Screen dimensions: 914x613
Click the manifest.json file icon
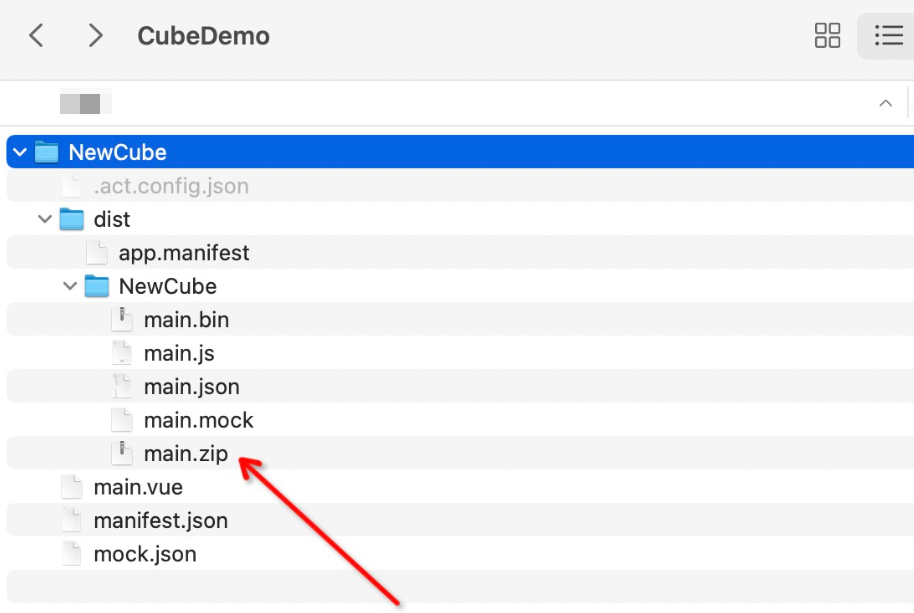coord(72,520)
